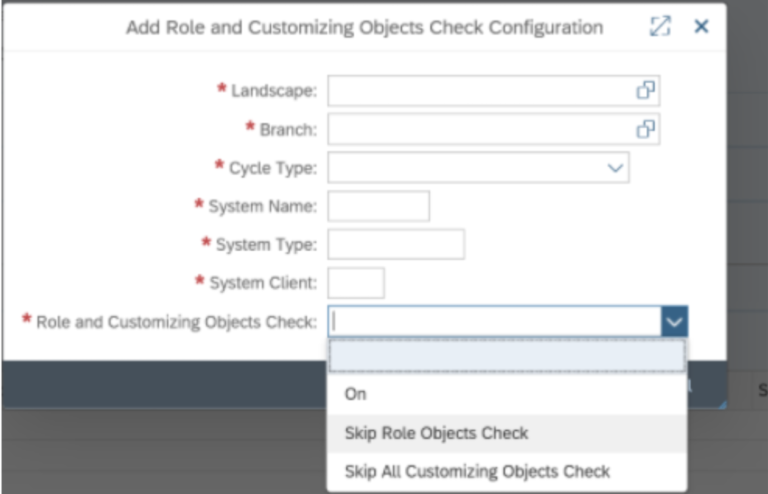Open value help icon in Branch field
This screenshot has width=768, height=494.
[x=646, y=129]
